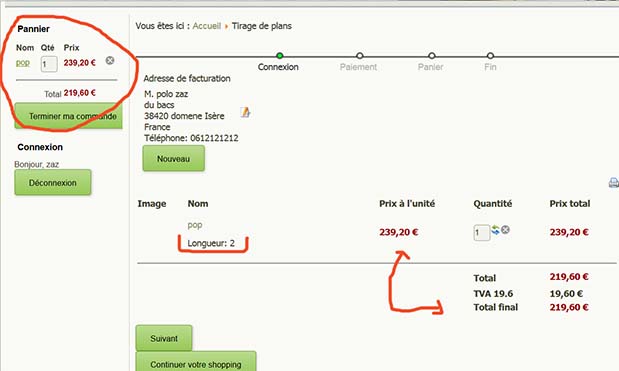This screenshot has width=619, height=371.
Task: Click the 'TVA 19.6' label
Action: pyautogui.click(x=493, y=294)
